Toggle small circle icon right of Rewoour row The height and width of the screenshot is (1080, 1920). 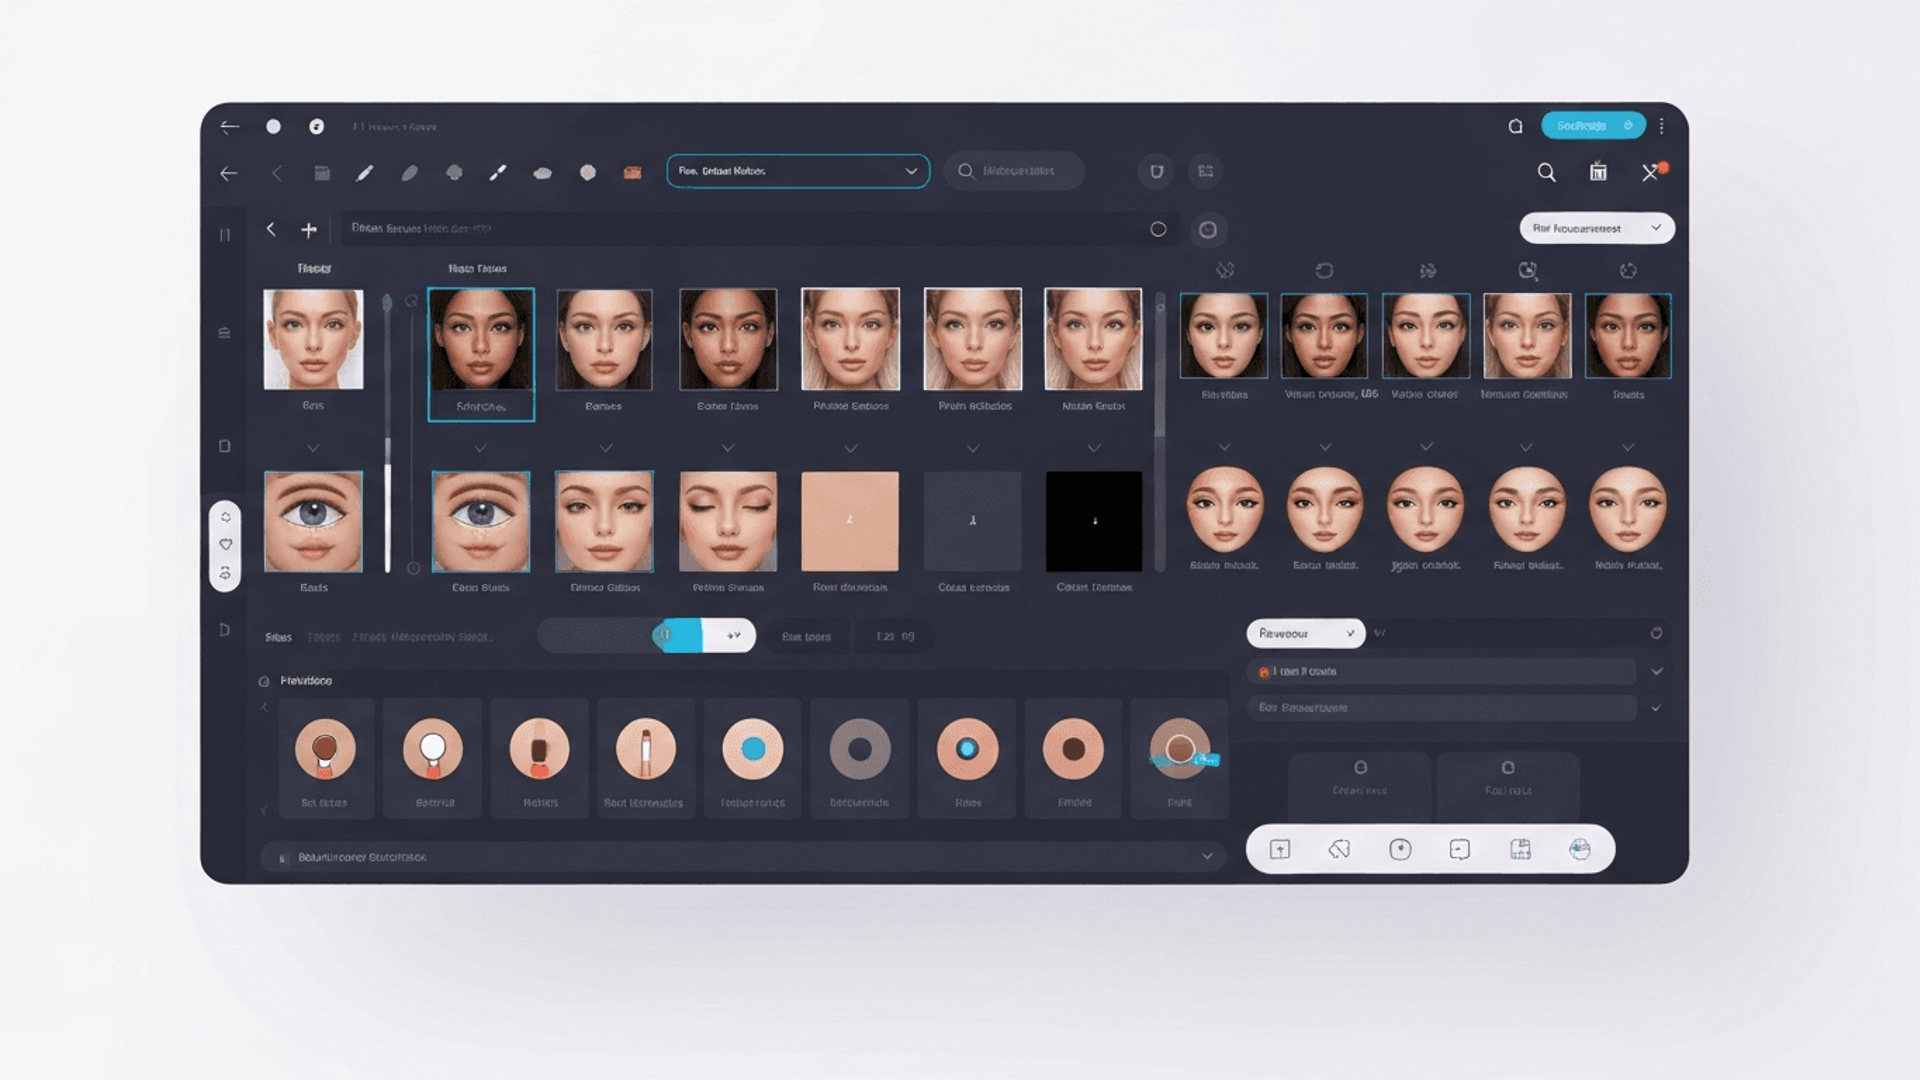click(1656, 633)
